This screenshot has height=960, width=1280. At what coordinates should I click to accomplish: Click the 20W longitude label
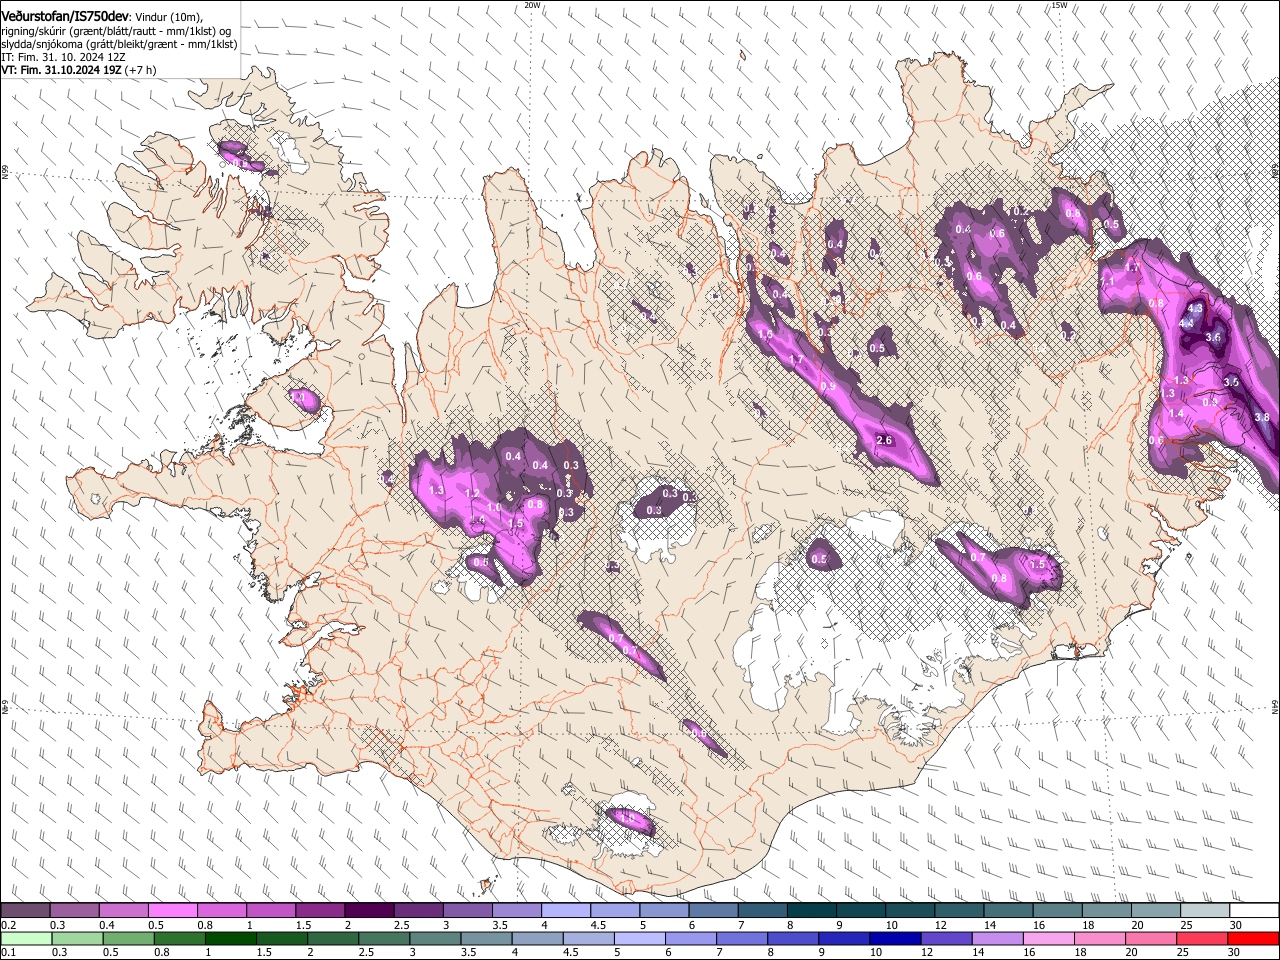tap(532, 5)
